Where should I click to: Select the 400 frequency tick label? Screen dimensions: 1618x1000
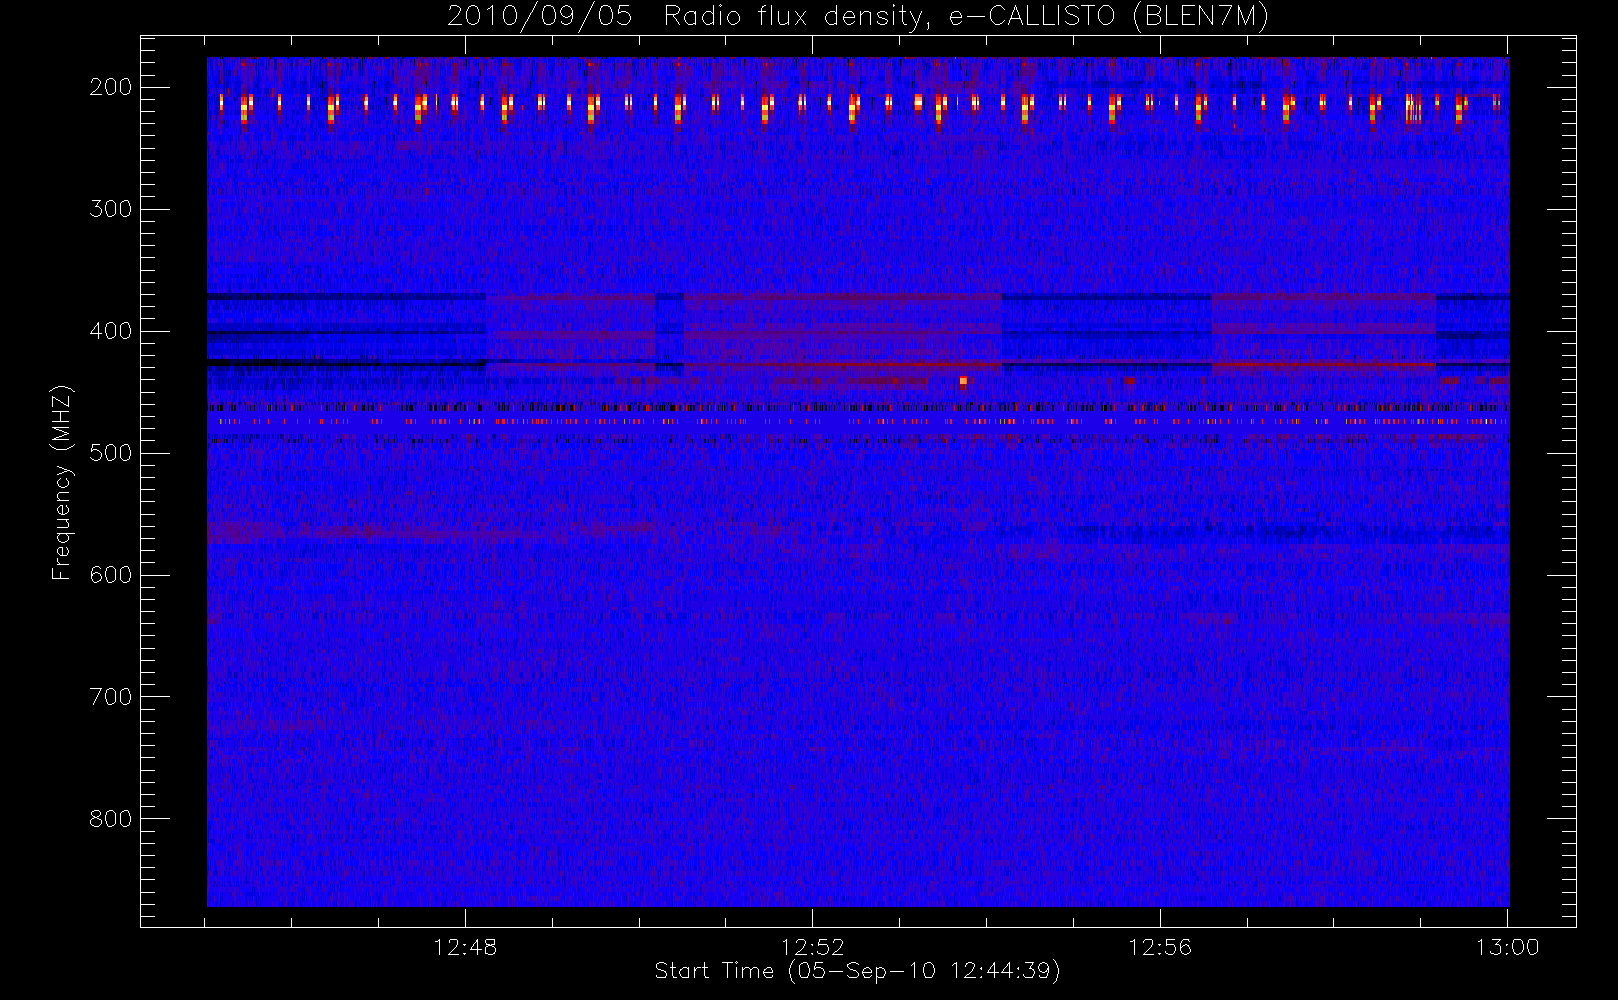(x=110, y=331)
